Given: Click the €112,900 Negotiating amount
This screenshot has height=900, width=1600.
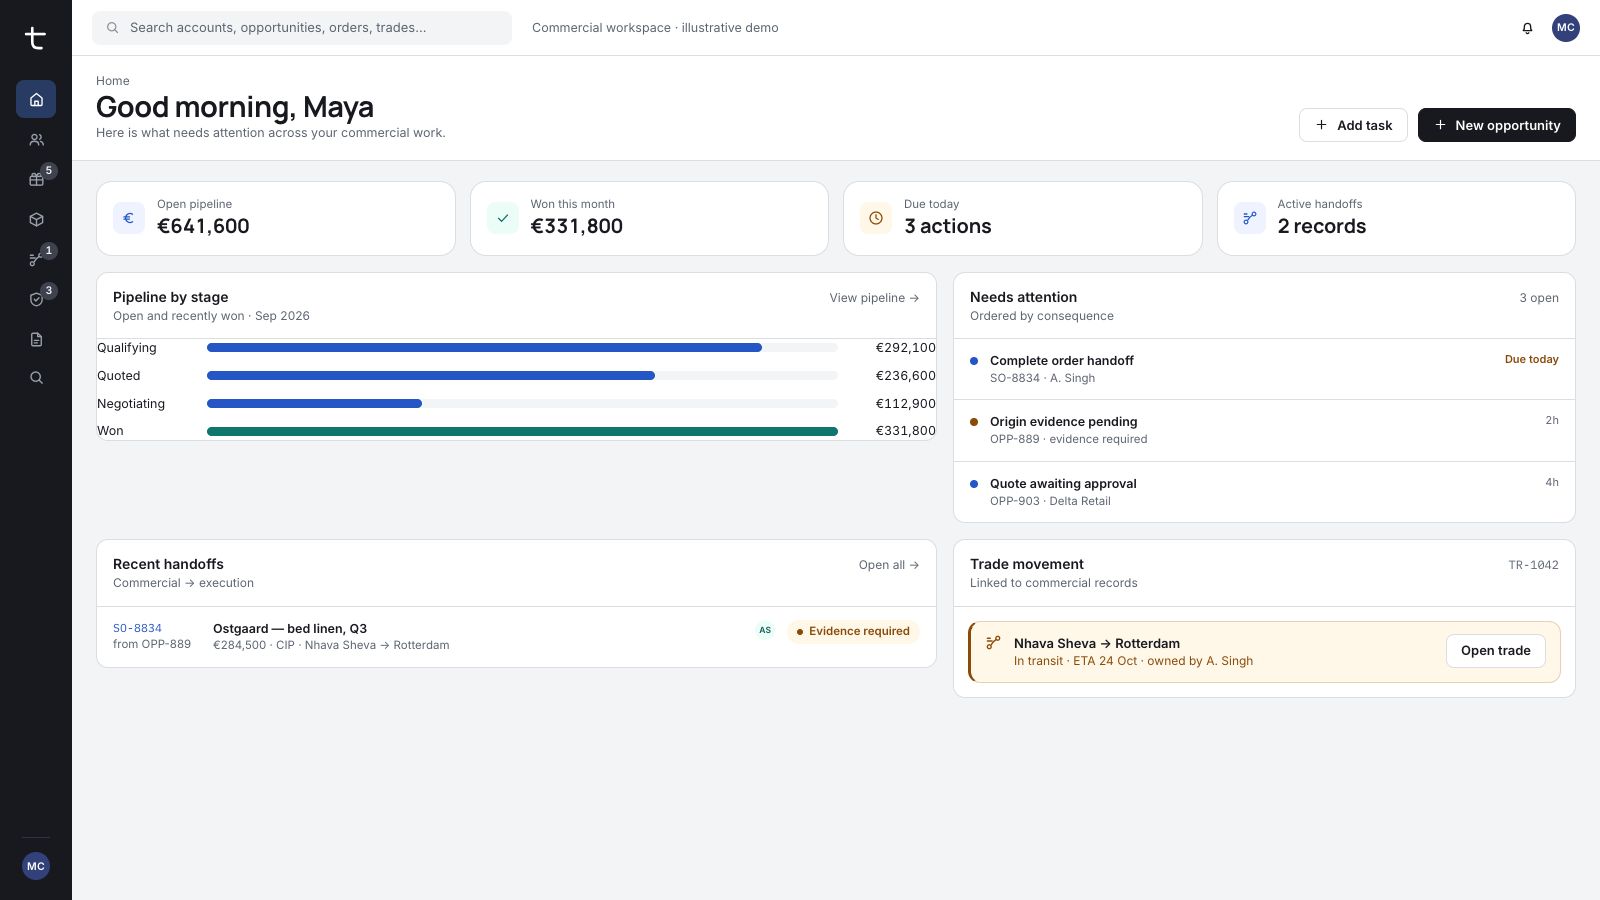Looking at the screenshot, I should click(906, 404).
